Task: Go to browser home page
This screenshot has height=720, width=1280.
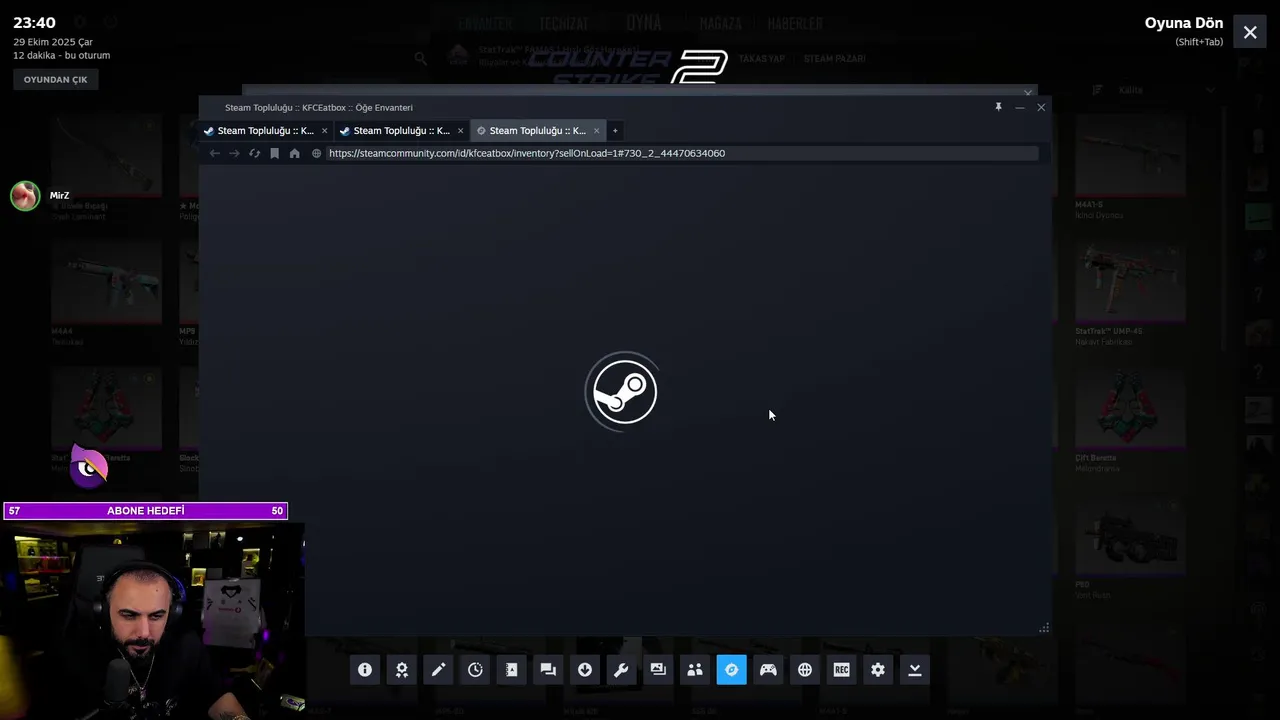Action: [294, 153]
